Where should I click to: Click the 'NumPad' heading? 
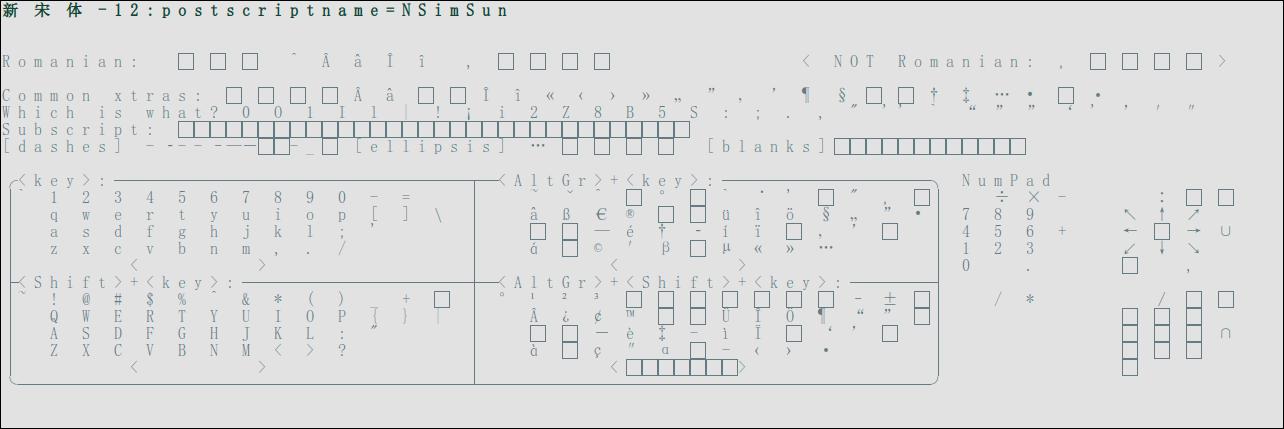pyautogui.click(x=1006, y=181)
